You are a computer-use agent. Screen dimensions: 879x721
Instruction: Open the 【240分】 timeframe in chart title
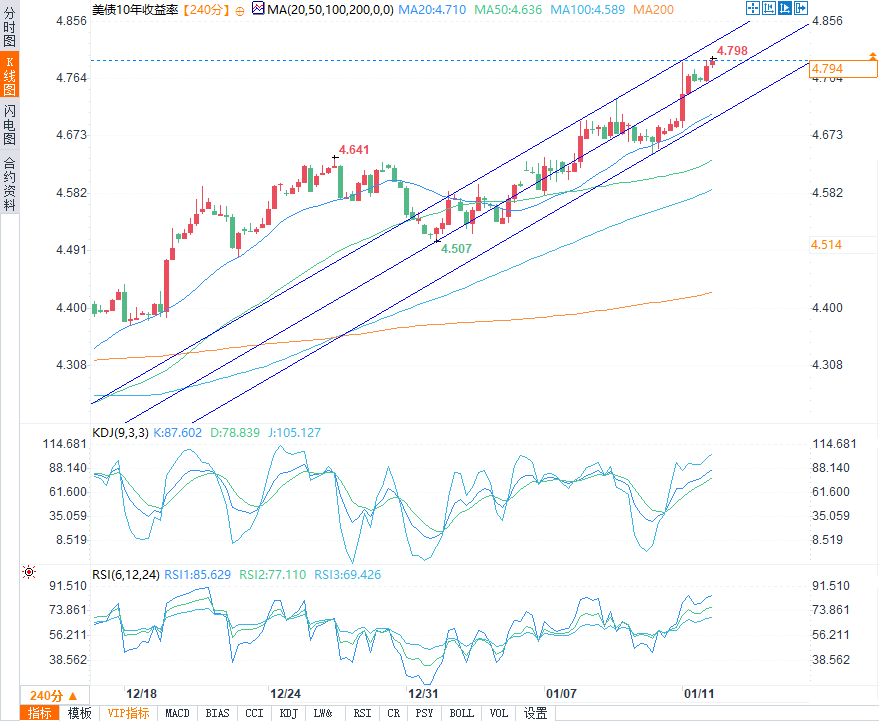tap(208, 9)
